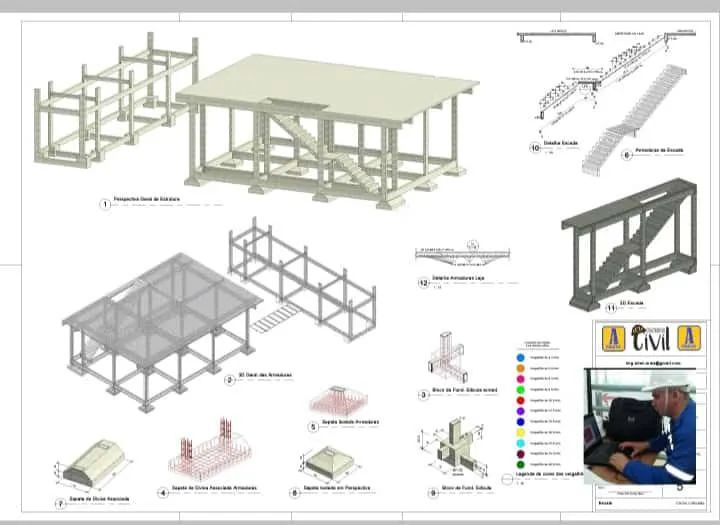This screenshot has width=720, height=525.
Task: Select the maroon legend color circle
Action: (520, 454)
